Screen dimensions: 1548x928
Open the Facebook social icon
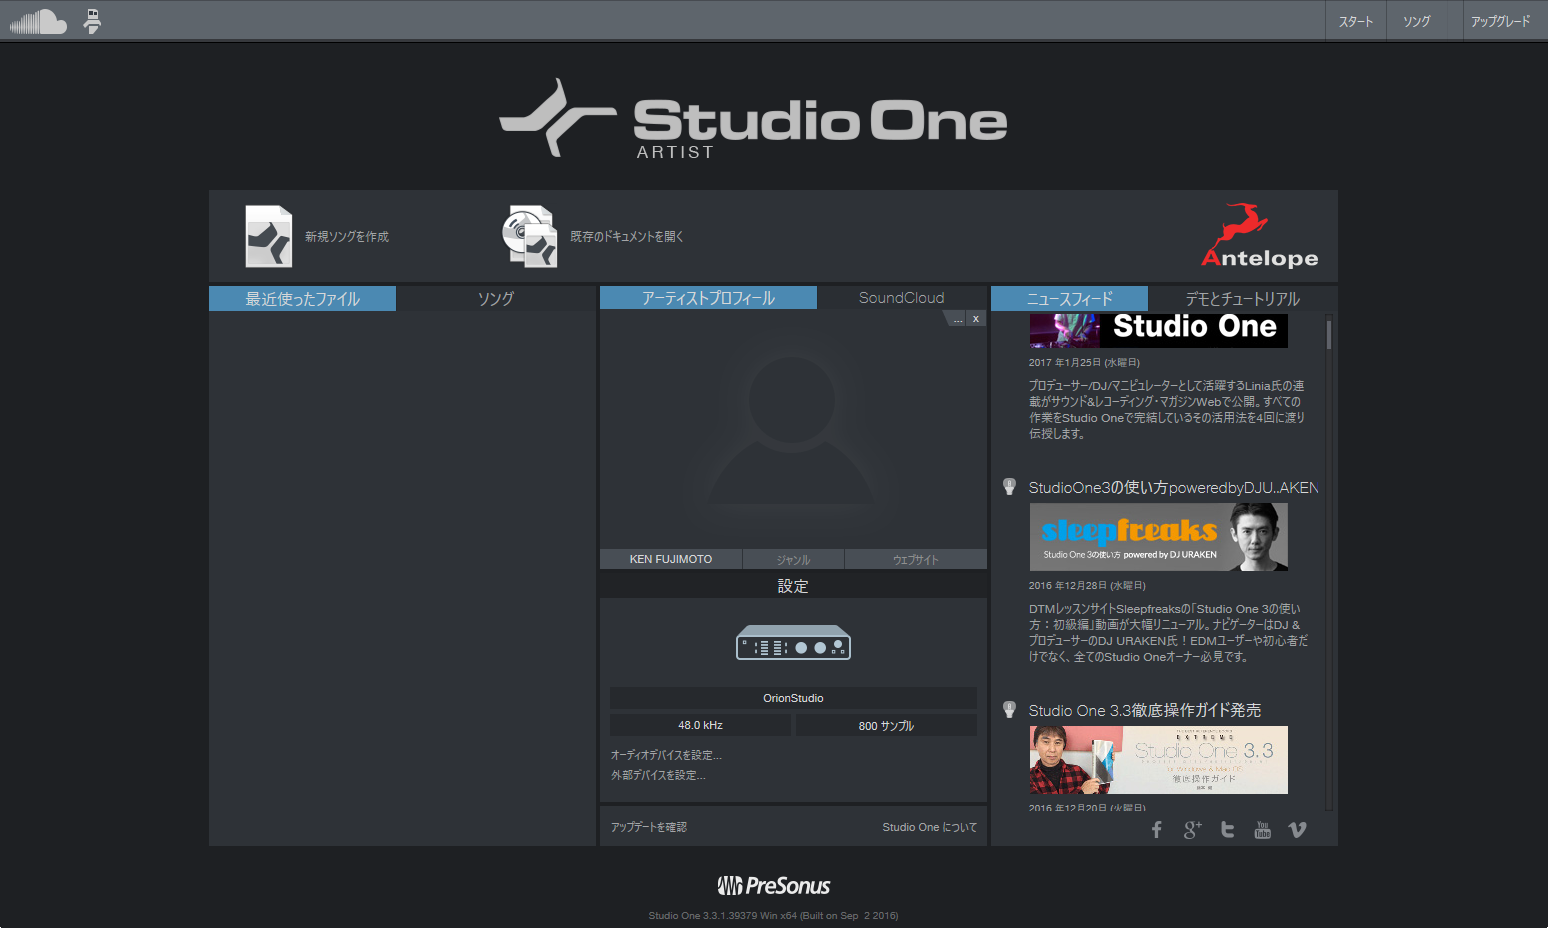[x=1157, y=830]
